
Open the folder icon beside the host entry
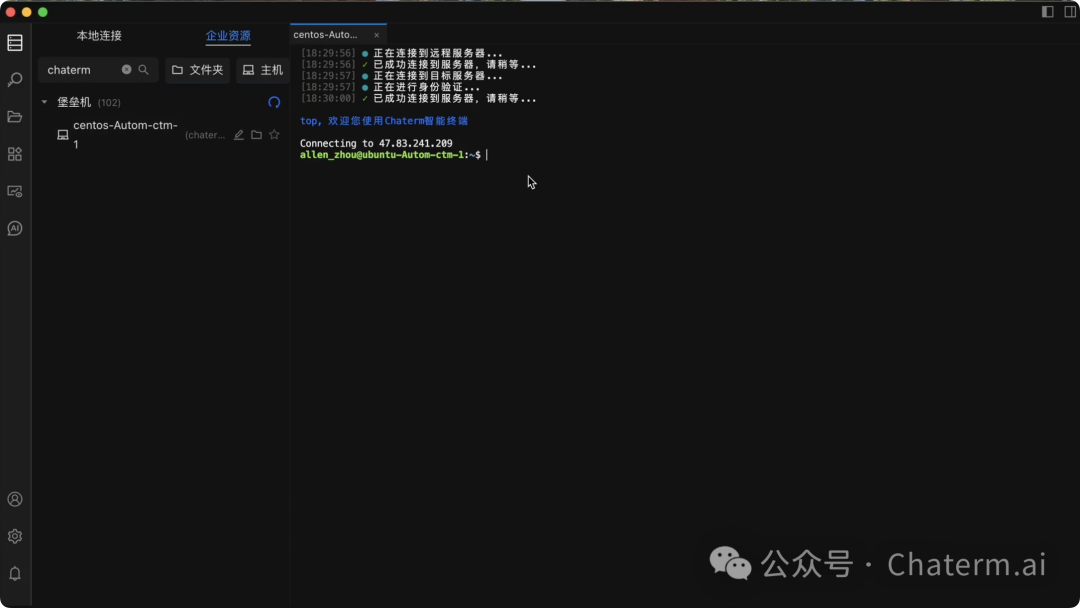pos(256,134)
